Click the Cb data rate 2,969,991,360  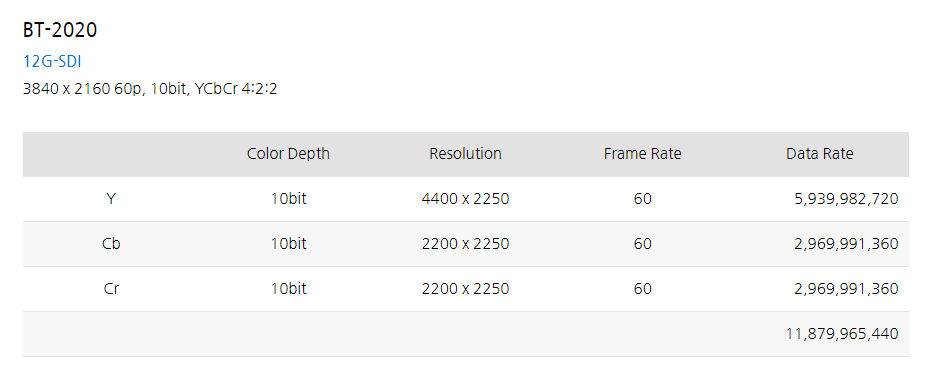coord(846,245)
